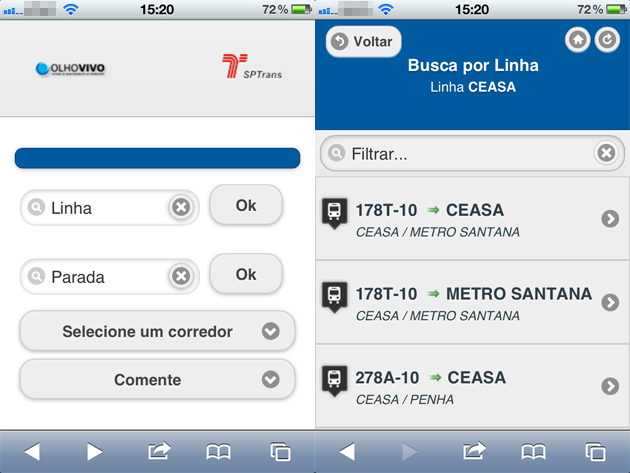Click Ok next to Linha field
This screenshot has width=630, height=473.
246,205
